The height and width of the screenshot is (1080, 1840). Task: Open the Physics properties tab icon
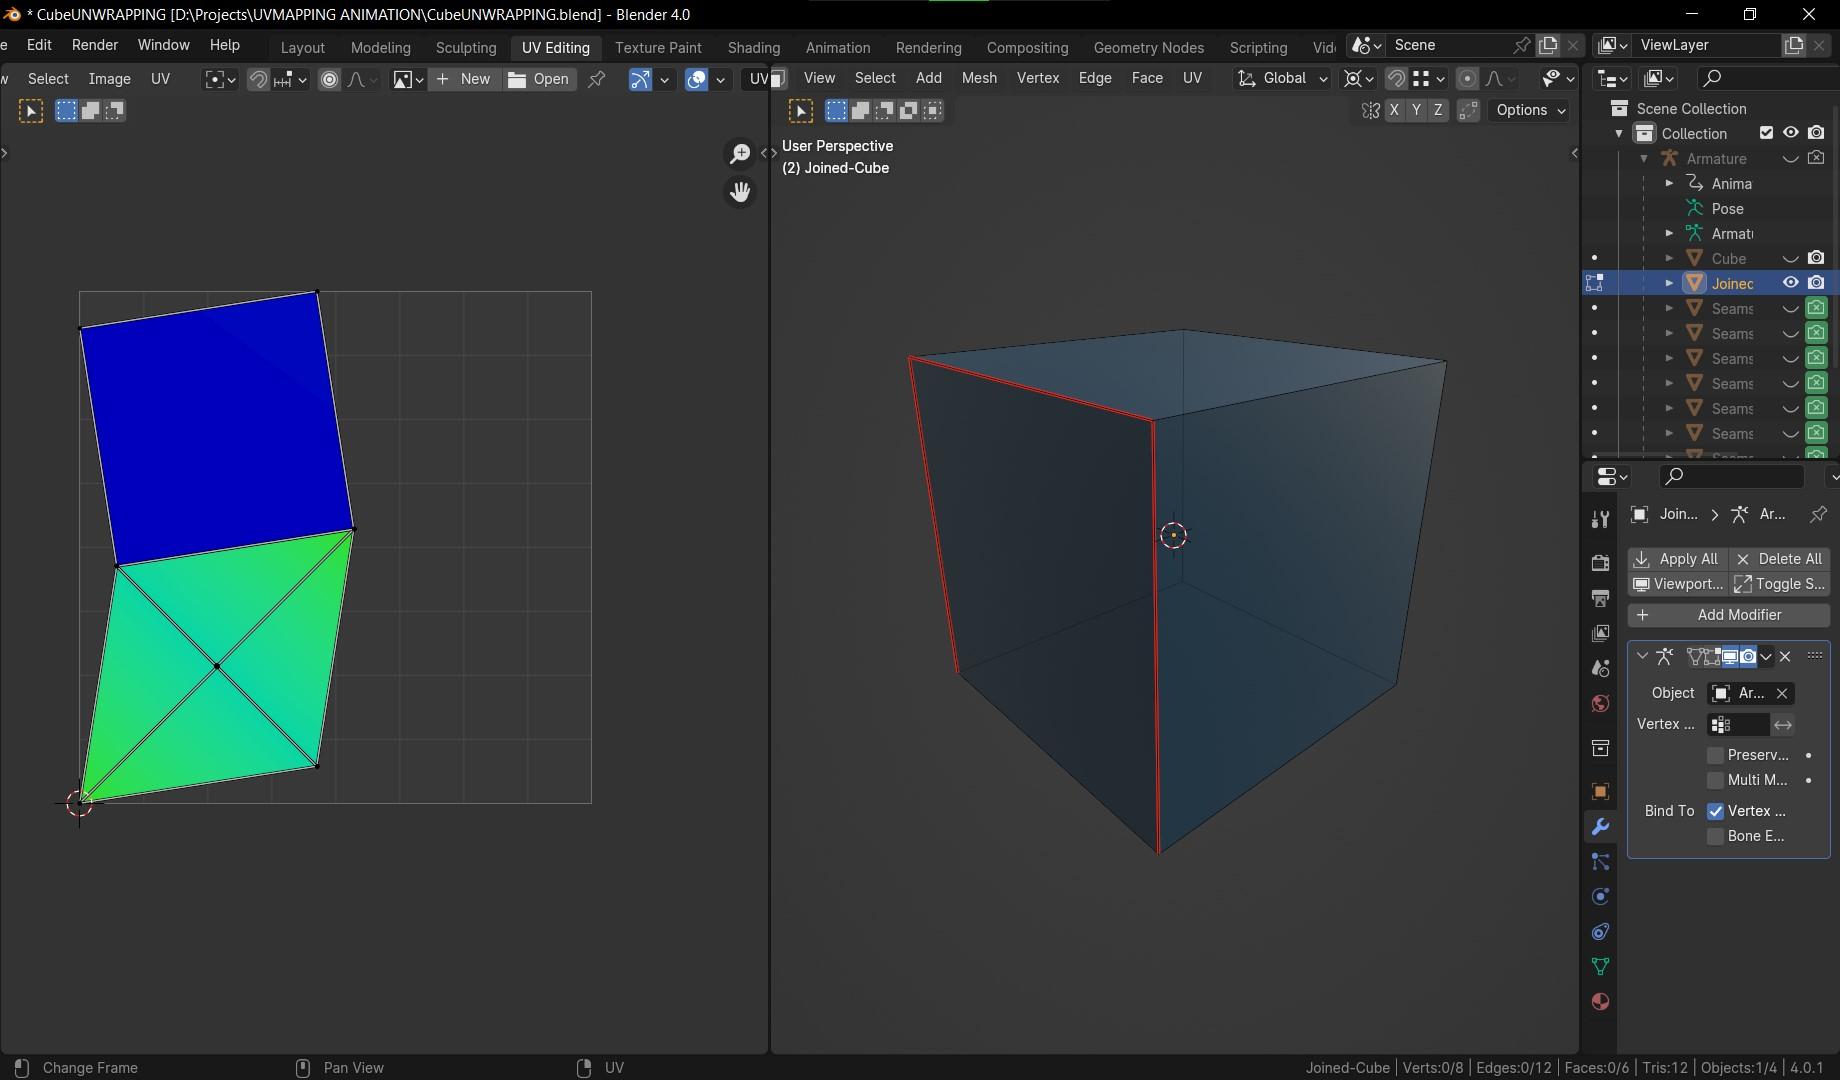coord(1600,897)
